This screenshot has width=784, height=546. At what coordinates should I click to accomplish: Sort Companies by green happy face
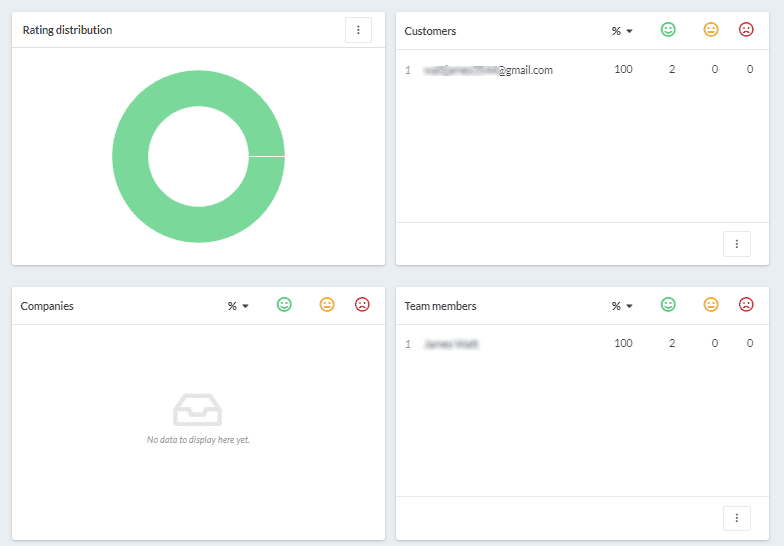pos(284,305)
